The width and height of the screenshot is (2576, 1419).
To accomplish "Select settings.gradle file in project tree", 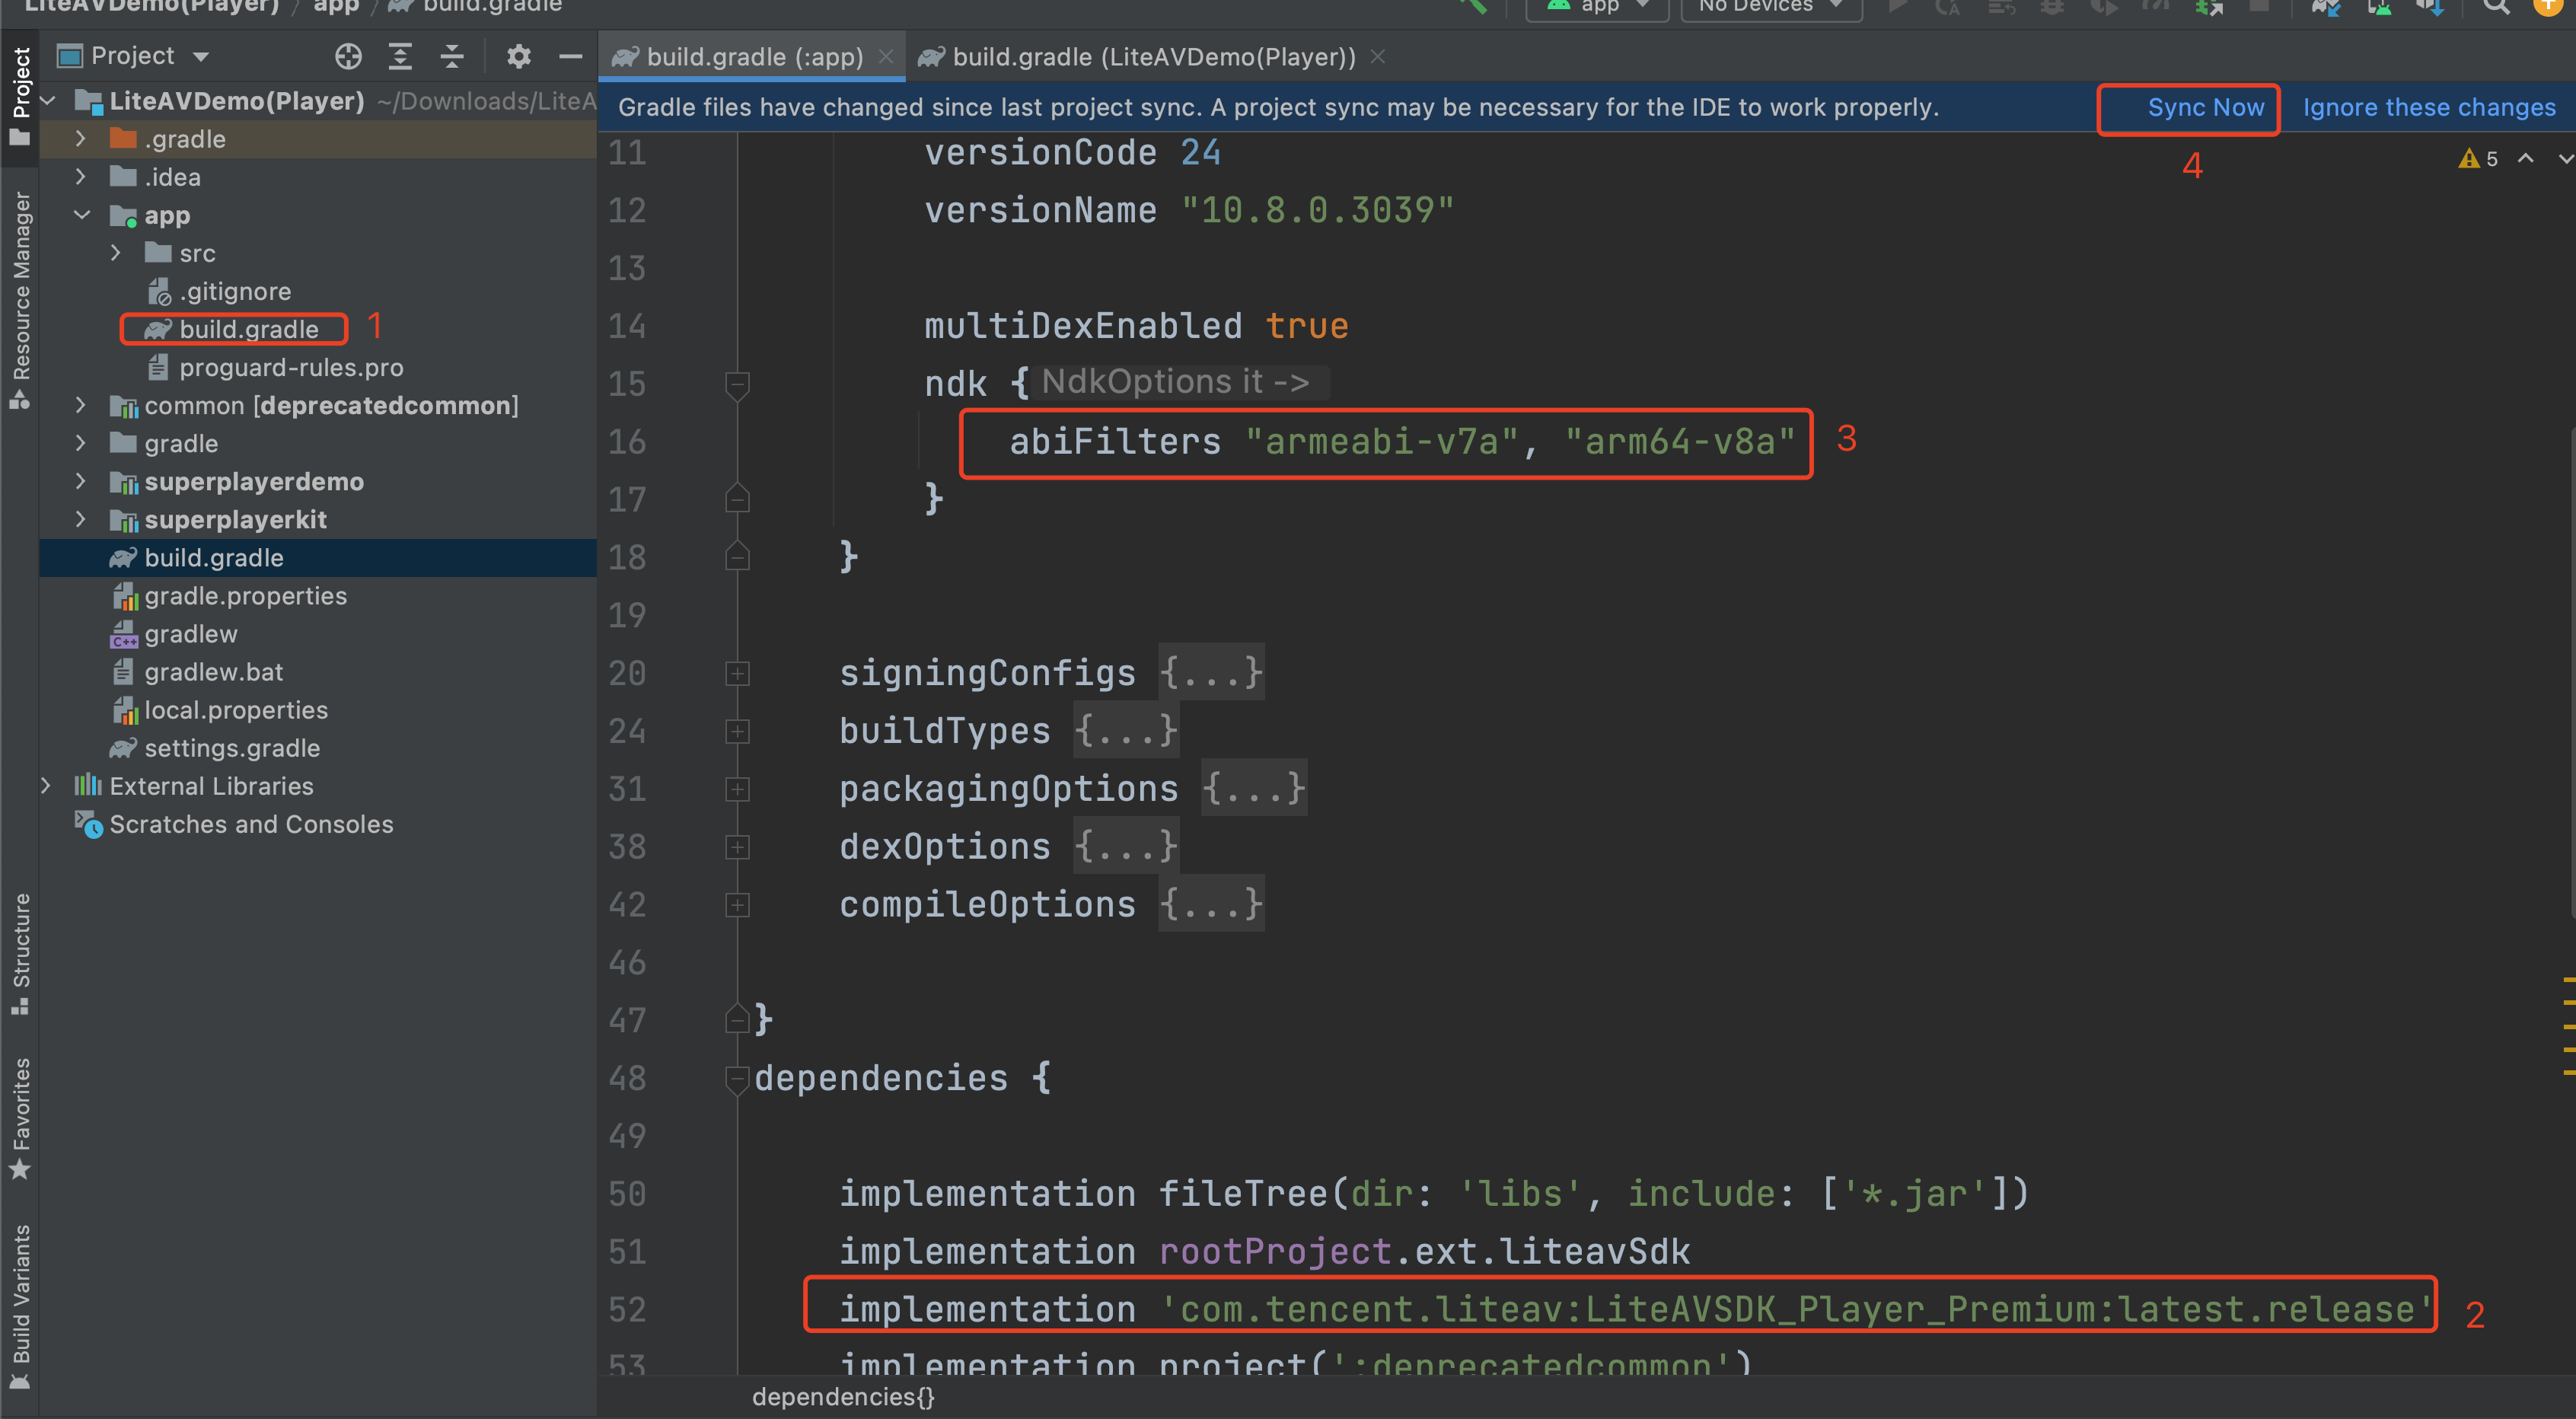I will pyautogui.click(x=232, y=748).
